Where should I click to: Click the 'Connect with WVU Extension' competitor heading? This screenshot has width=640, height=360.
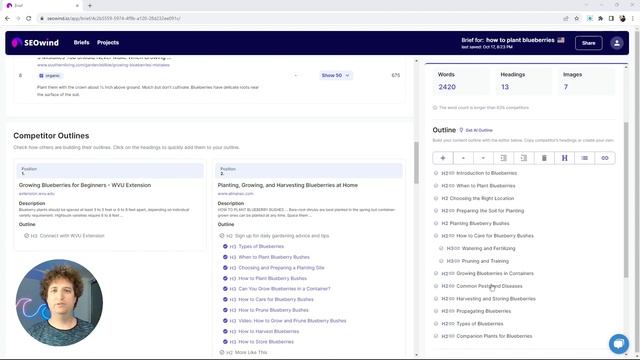[x=72, y=236]
